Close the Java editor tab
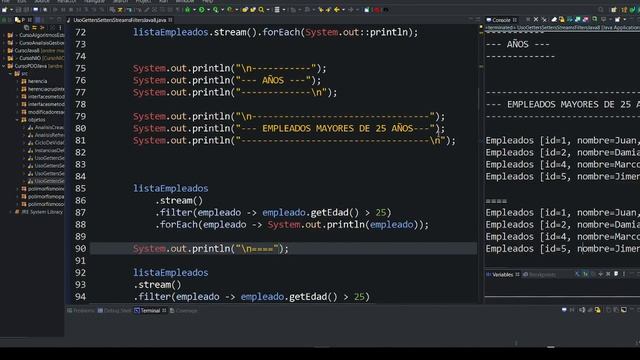Screen dimensions: 640x360 tap(170, 20)
